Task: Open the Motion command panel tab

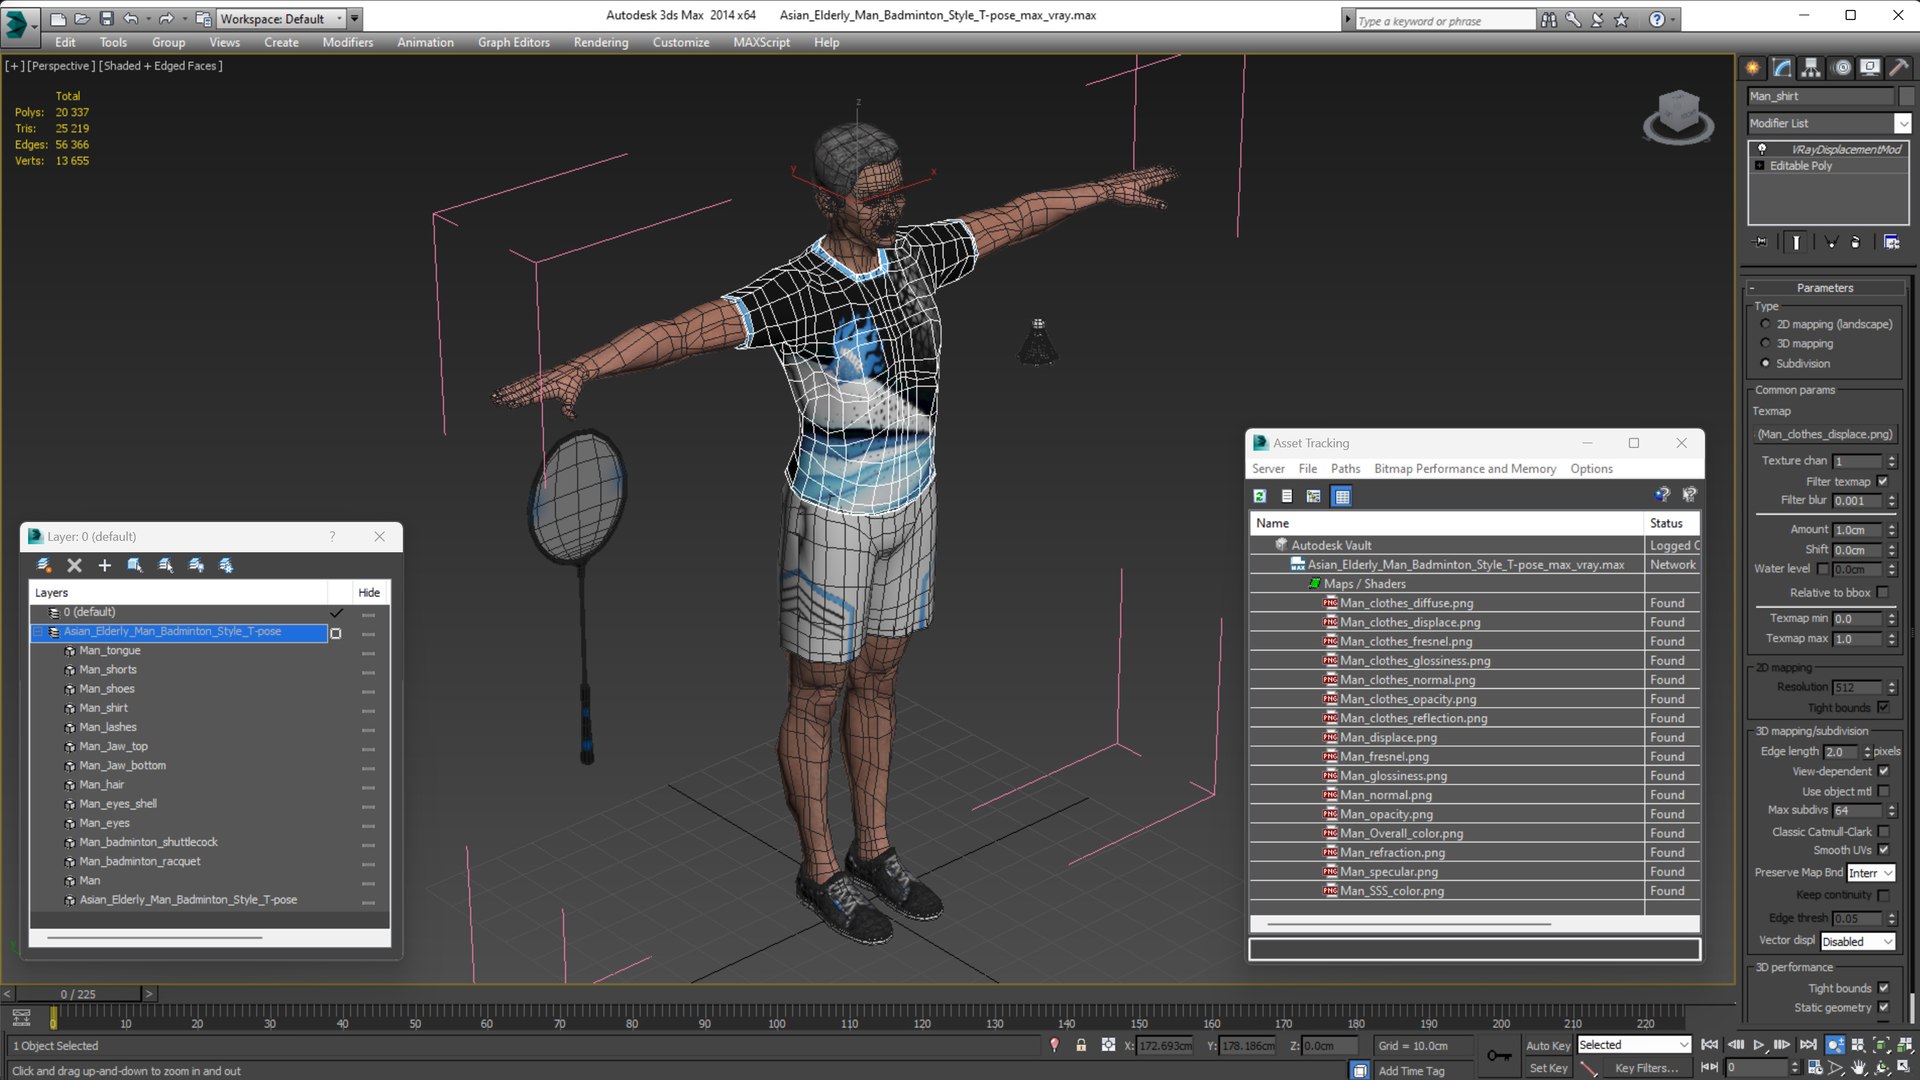Action: [1842, 68]
